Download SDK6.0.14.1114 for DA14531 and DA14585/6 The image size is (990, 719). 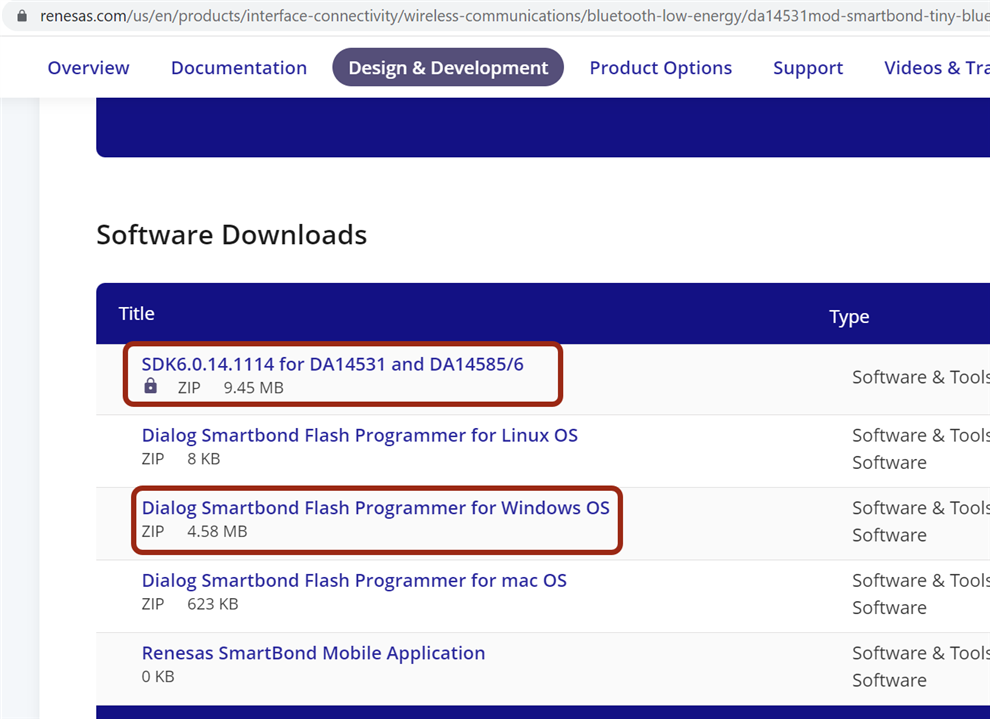(x=332, y=364)
